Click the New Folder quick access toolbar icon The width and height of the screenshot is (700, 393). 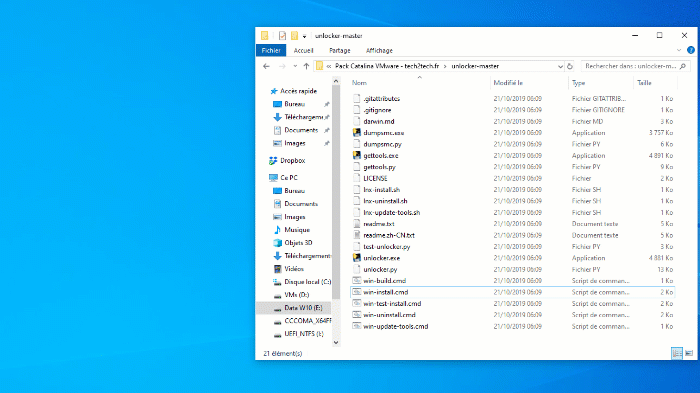294,36
